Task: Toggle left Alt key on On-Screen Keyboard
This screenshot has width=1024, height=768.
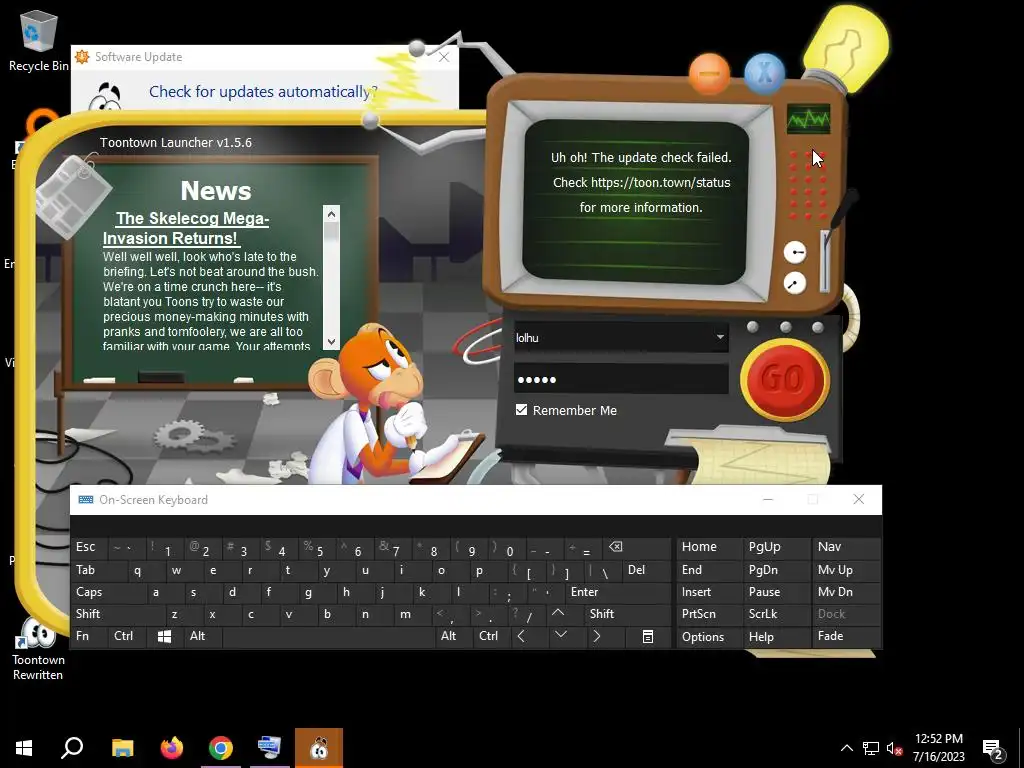Action: (203, 636)
